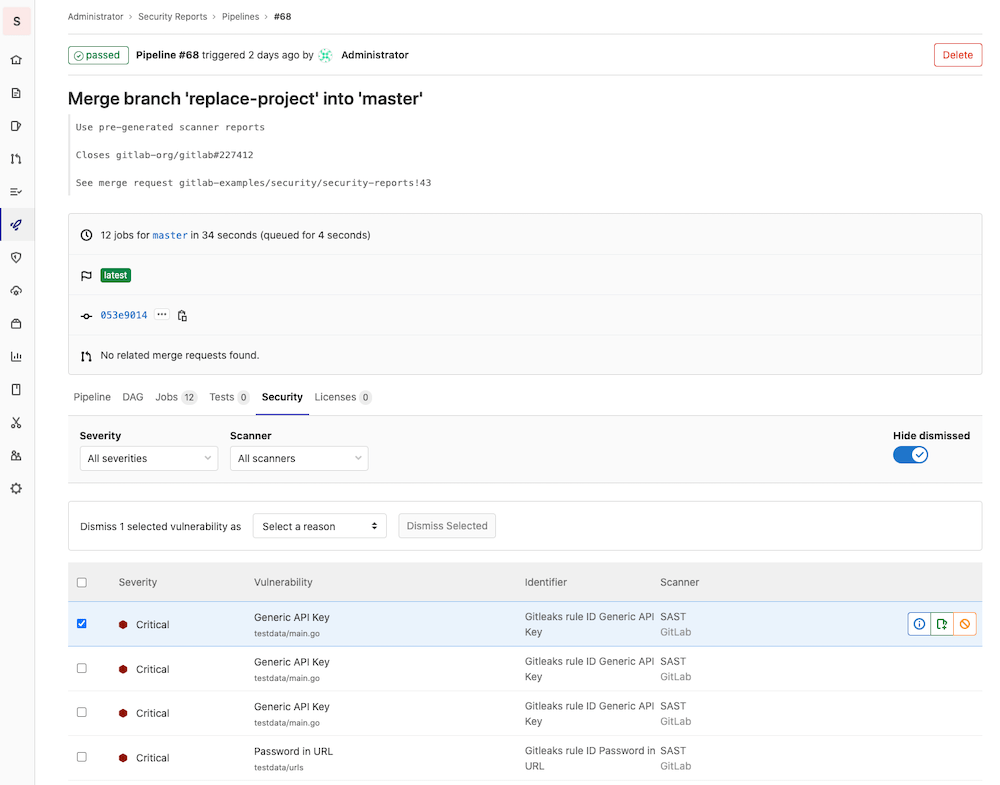The width and height of the screenshot is (1000, 785).
Task: Open the All severities dropdown
Action: (149, 458)
